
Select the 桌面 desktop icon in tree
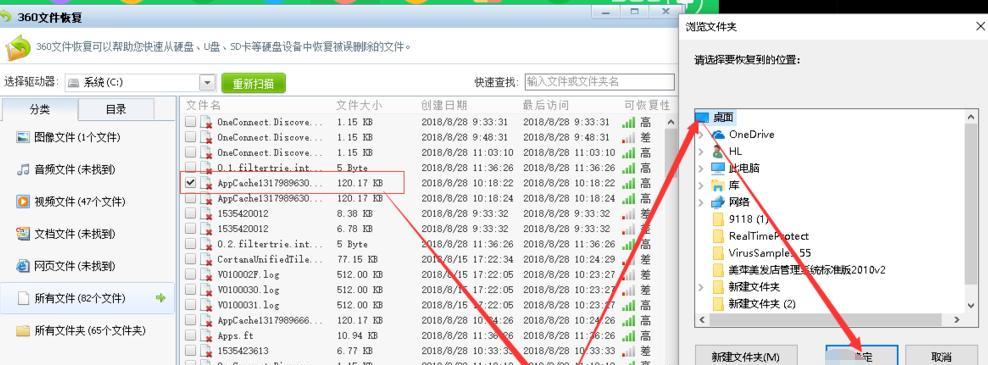click(702, 117)
